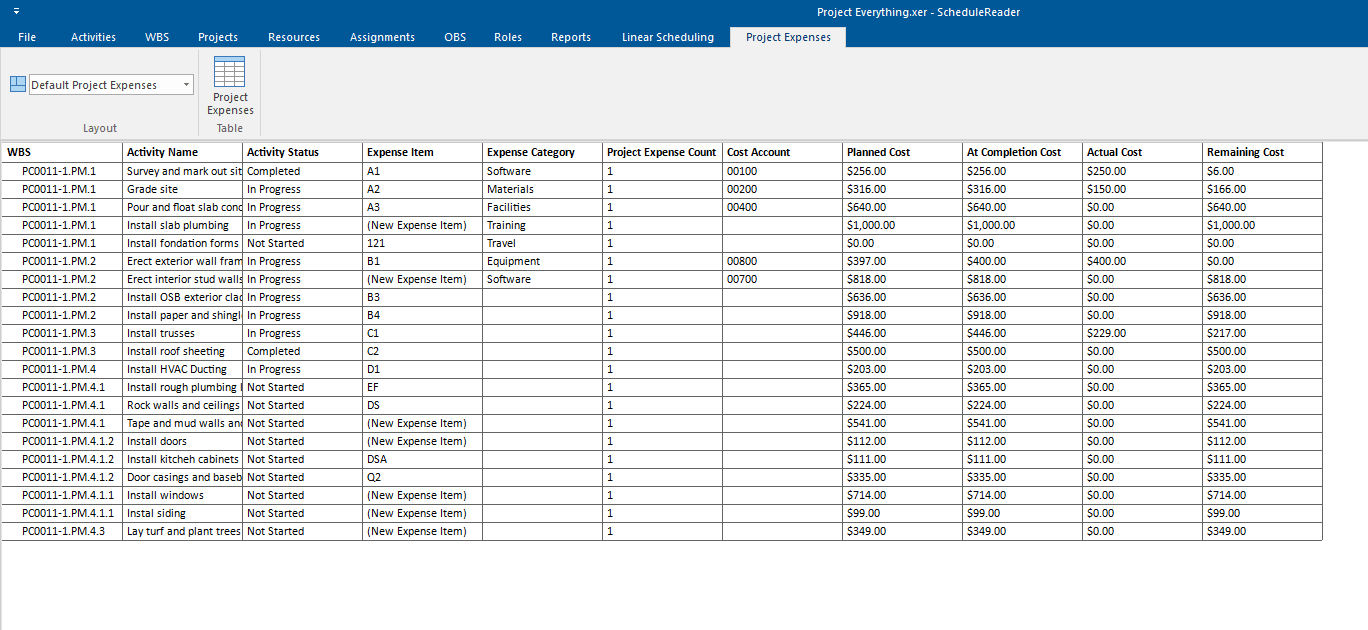1368x630 pixels.
Task: Click the Equipment expense category cell
Action: [x=543, y=261]
